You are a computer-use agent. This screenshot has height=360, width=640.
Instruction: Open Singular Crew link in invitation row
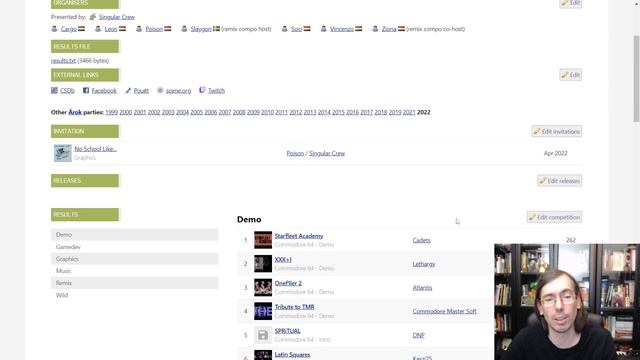pos(327,153)
